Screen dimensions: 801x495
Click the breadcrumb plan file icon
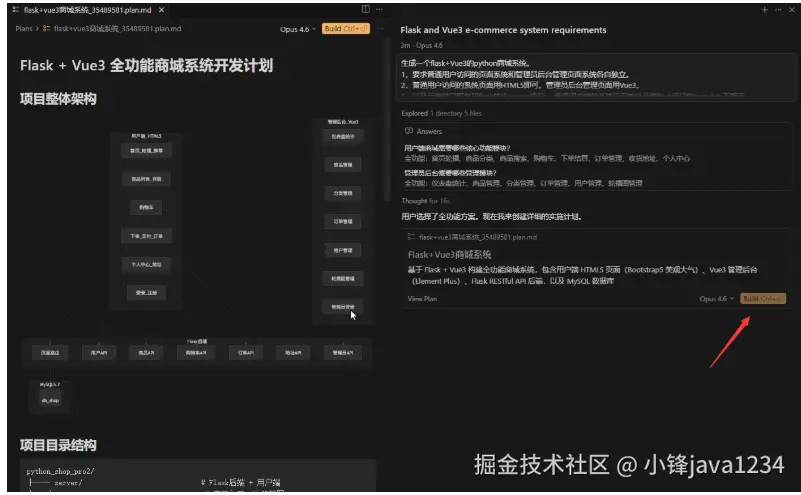(46, 29)
